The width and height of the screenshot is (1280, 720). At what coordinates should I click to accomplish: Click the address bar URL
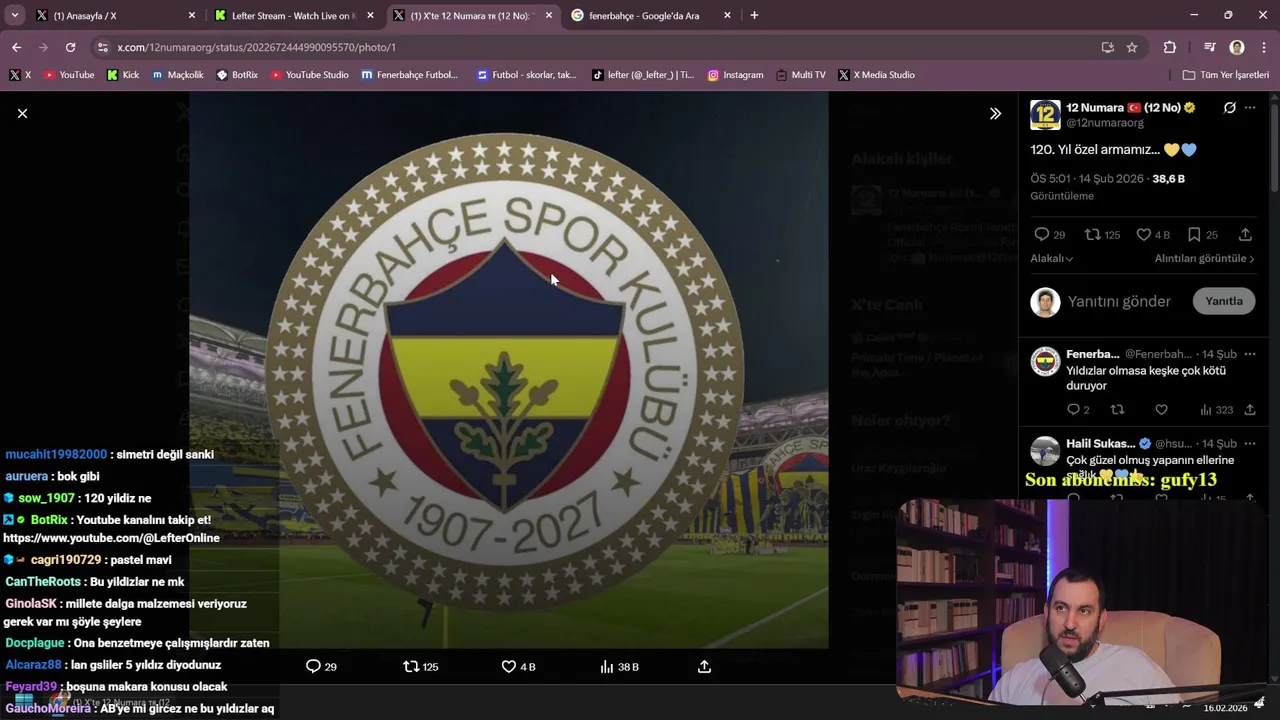click(256, 47)
